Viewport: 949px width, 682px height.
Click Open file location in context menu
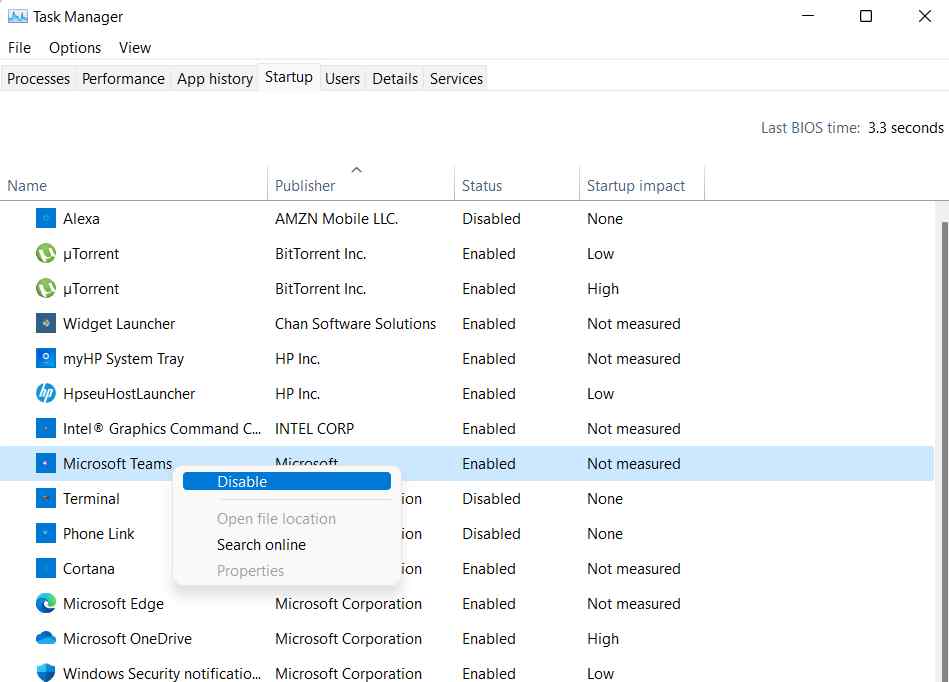(x=276, y=519)
